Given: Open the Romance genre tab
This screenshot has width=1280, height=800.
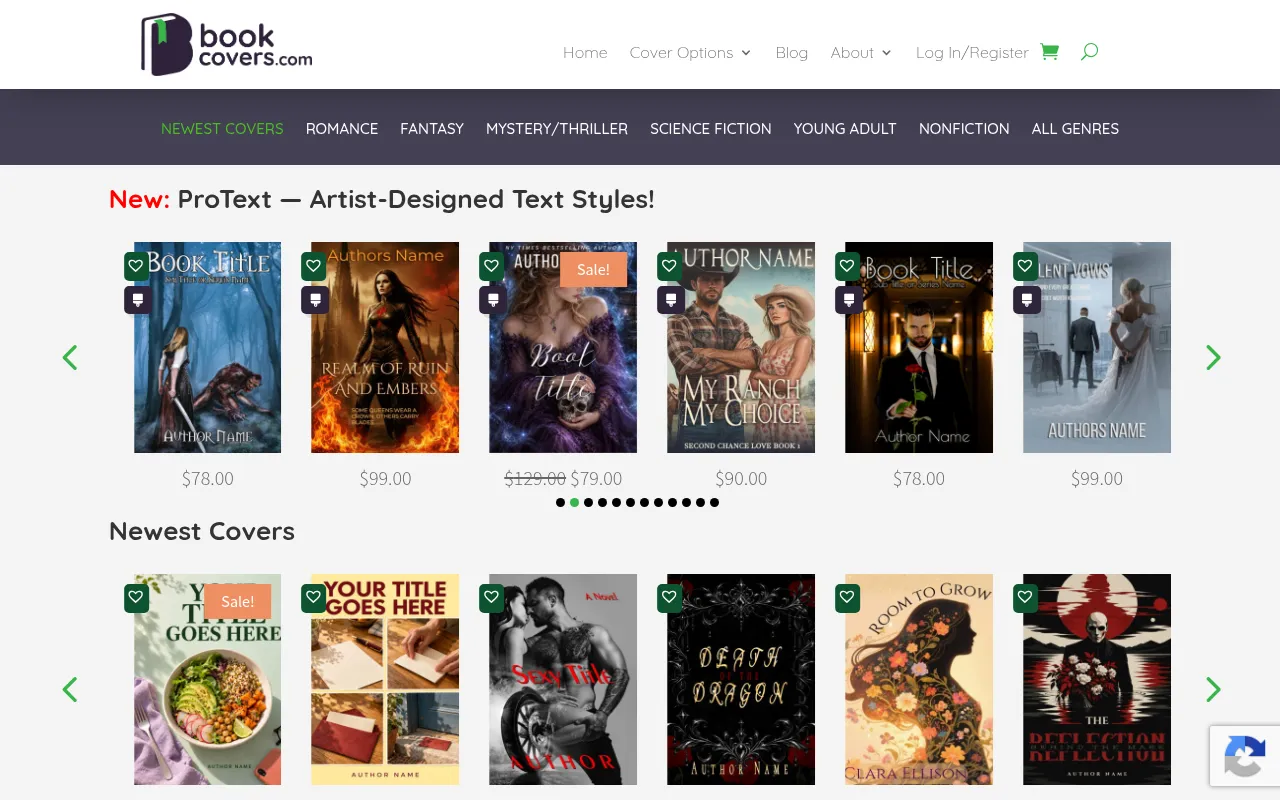Looking at the screenshot, I should click(342, 129).
